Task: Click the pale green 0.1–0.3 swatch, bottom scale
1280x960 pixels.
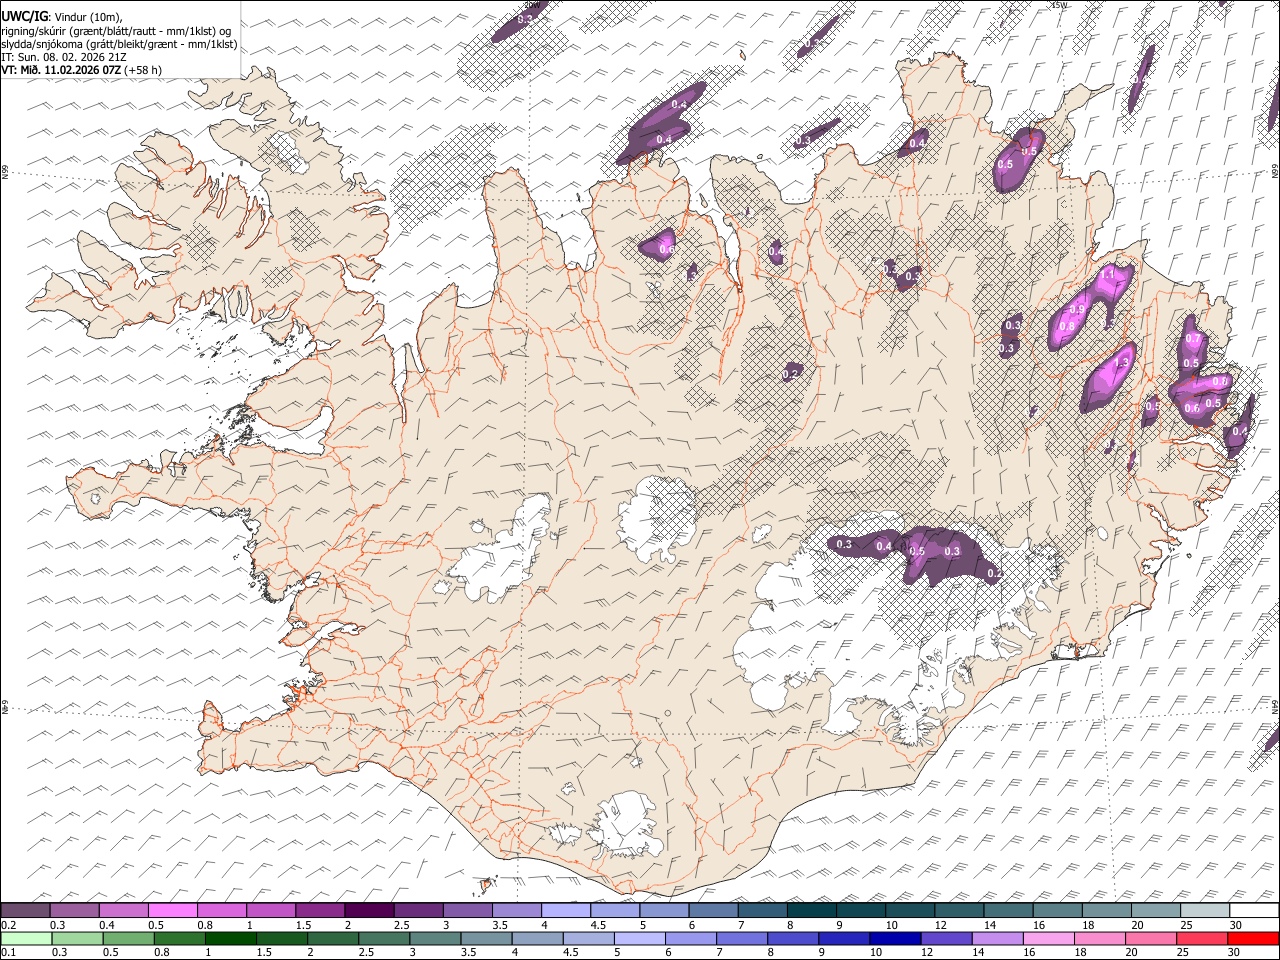Action: tap(27, 938)
